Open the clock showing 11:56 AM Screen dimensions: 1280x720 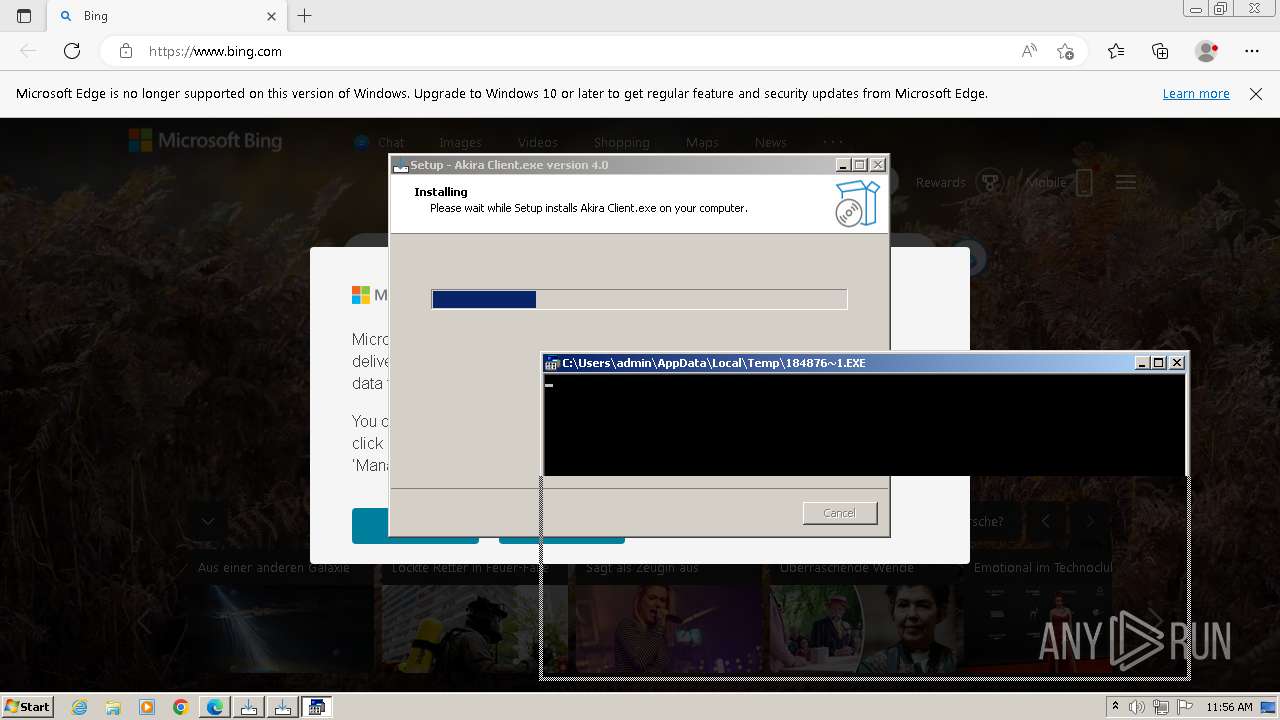1229,707
